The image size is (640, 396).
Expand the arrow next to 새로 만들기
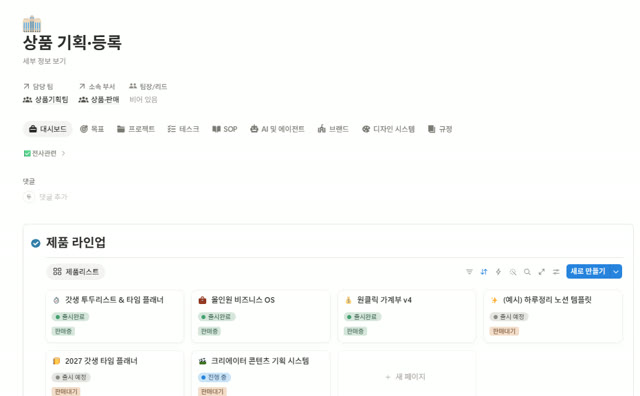tap(616, 271)
